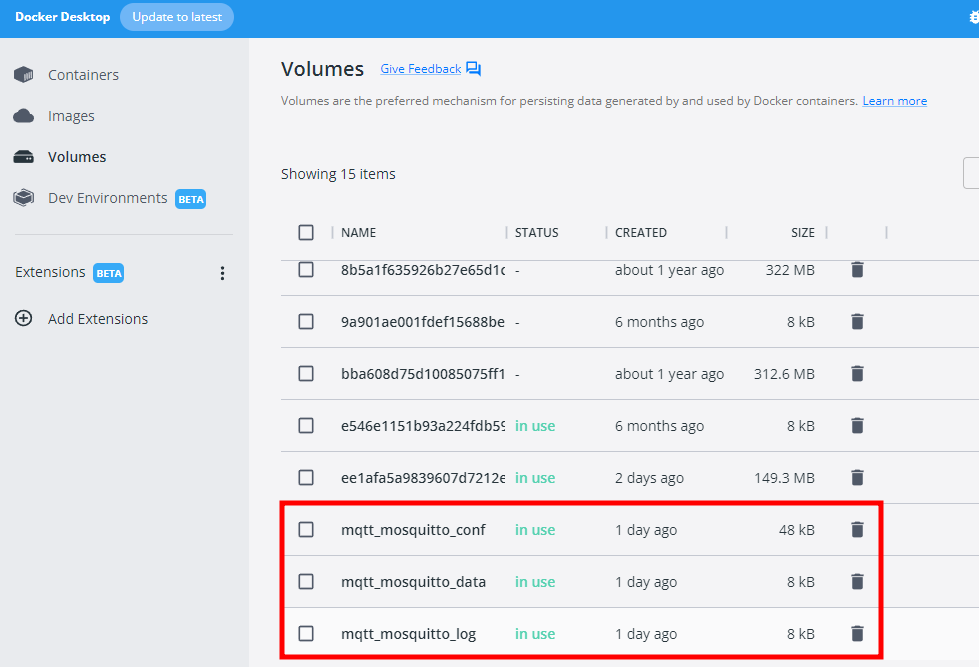Go to Images in the sidebar
Viewport: 979px width, 667px height.
[71, 116]
